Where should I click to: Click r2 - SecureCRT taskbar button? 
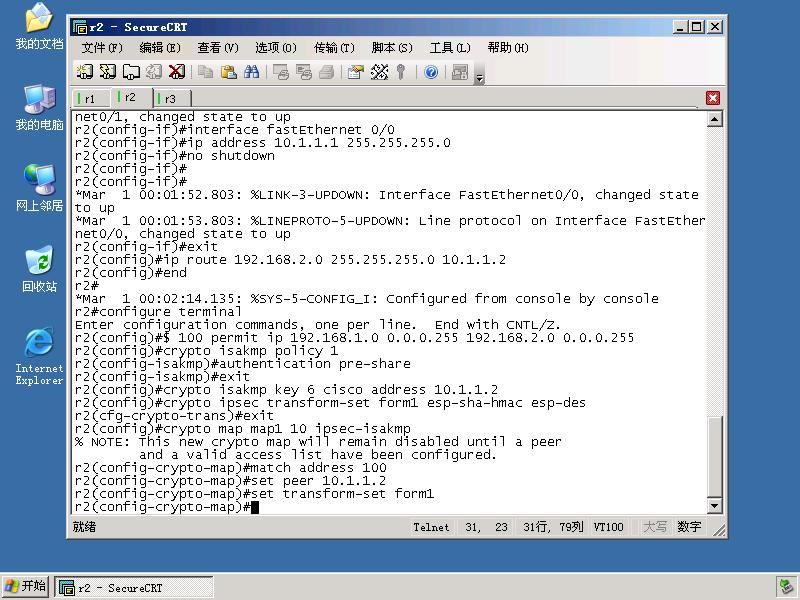(x=134, y=588)
